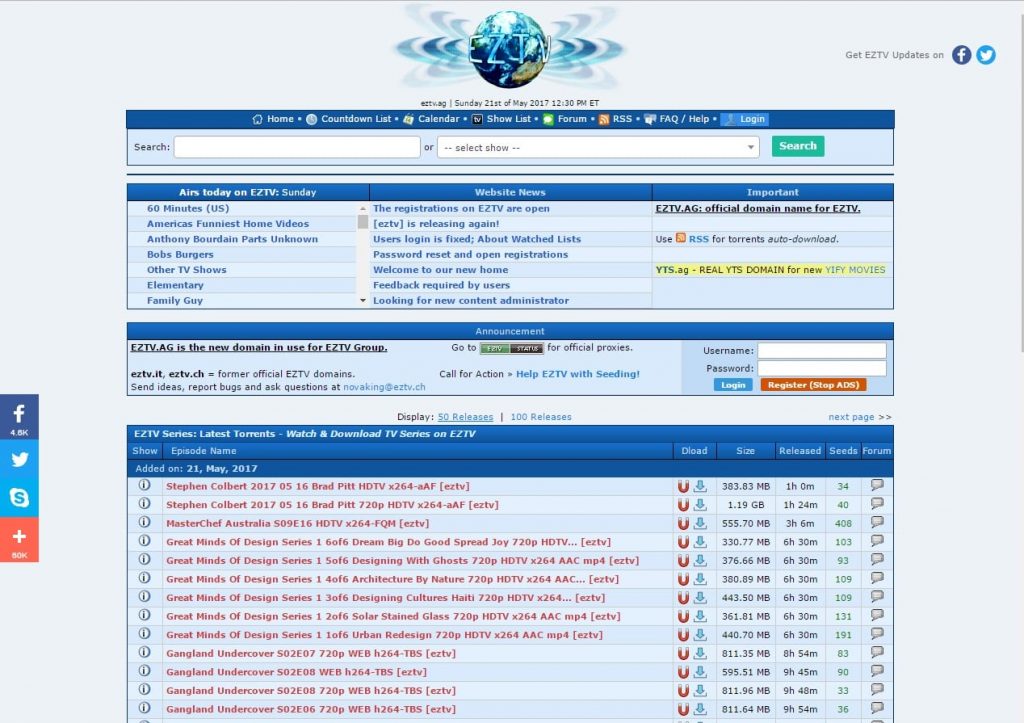Open Bobs Burgers show link
The height and width of the screenshot is (723, 1024).
(180, 255)
